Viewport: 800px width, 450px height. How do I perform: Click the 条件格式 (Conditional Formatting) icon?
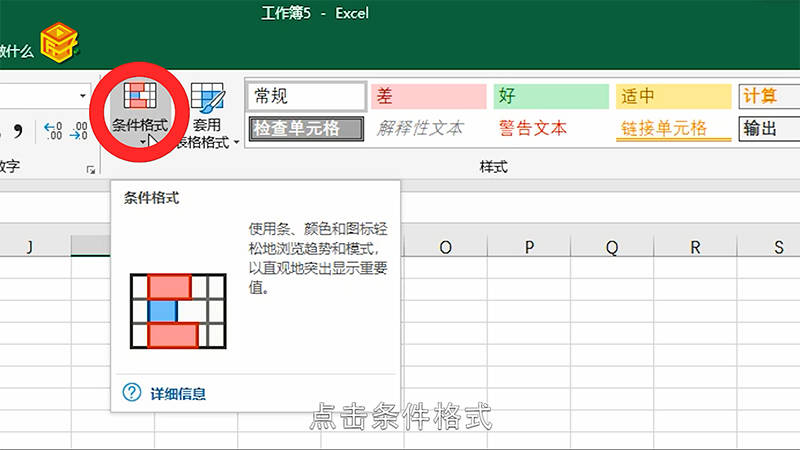(139, 98)
